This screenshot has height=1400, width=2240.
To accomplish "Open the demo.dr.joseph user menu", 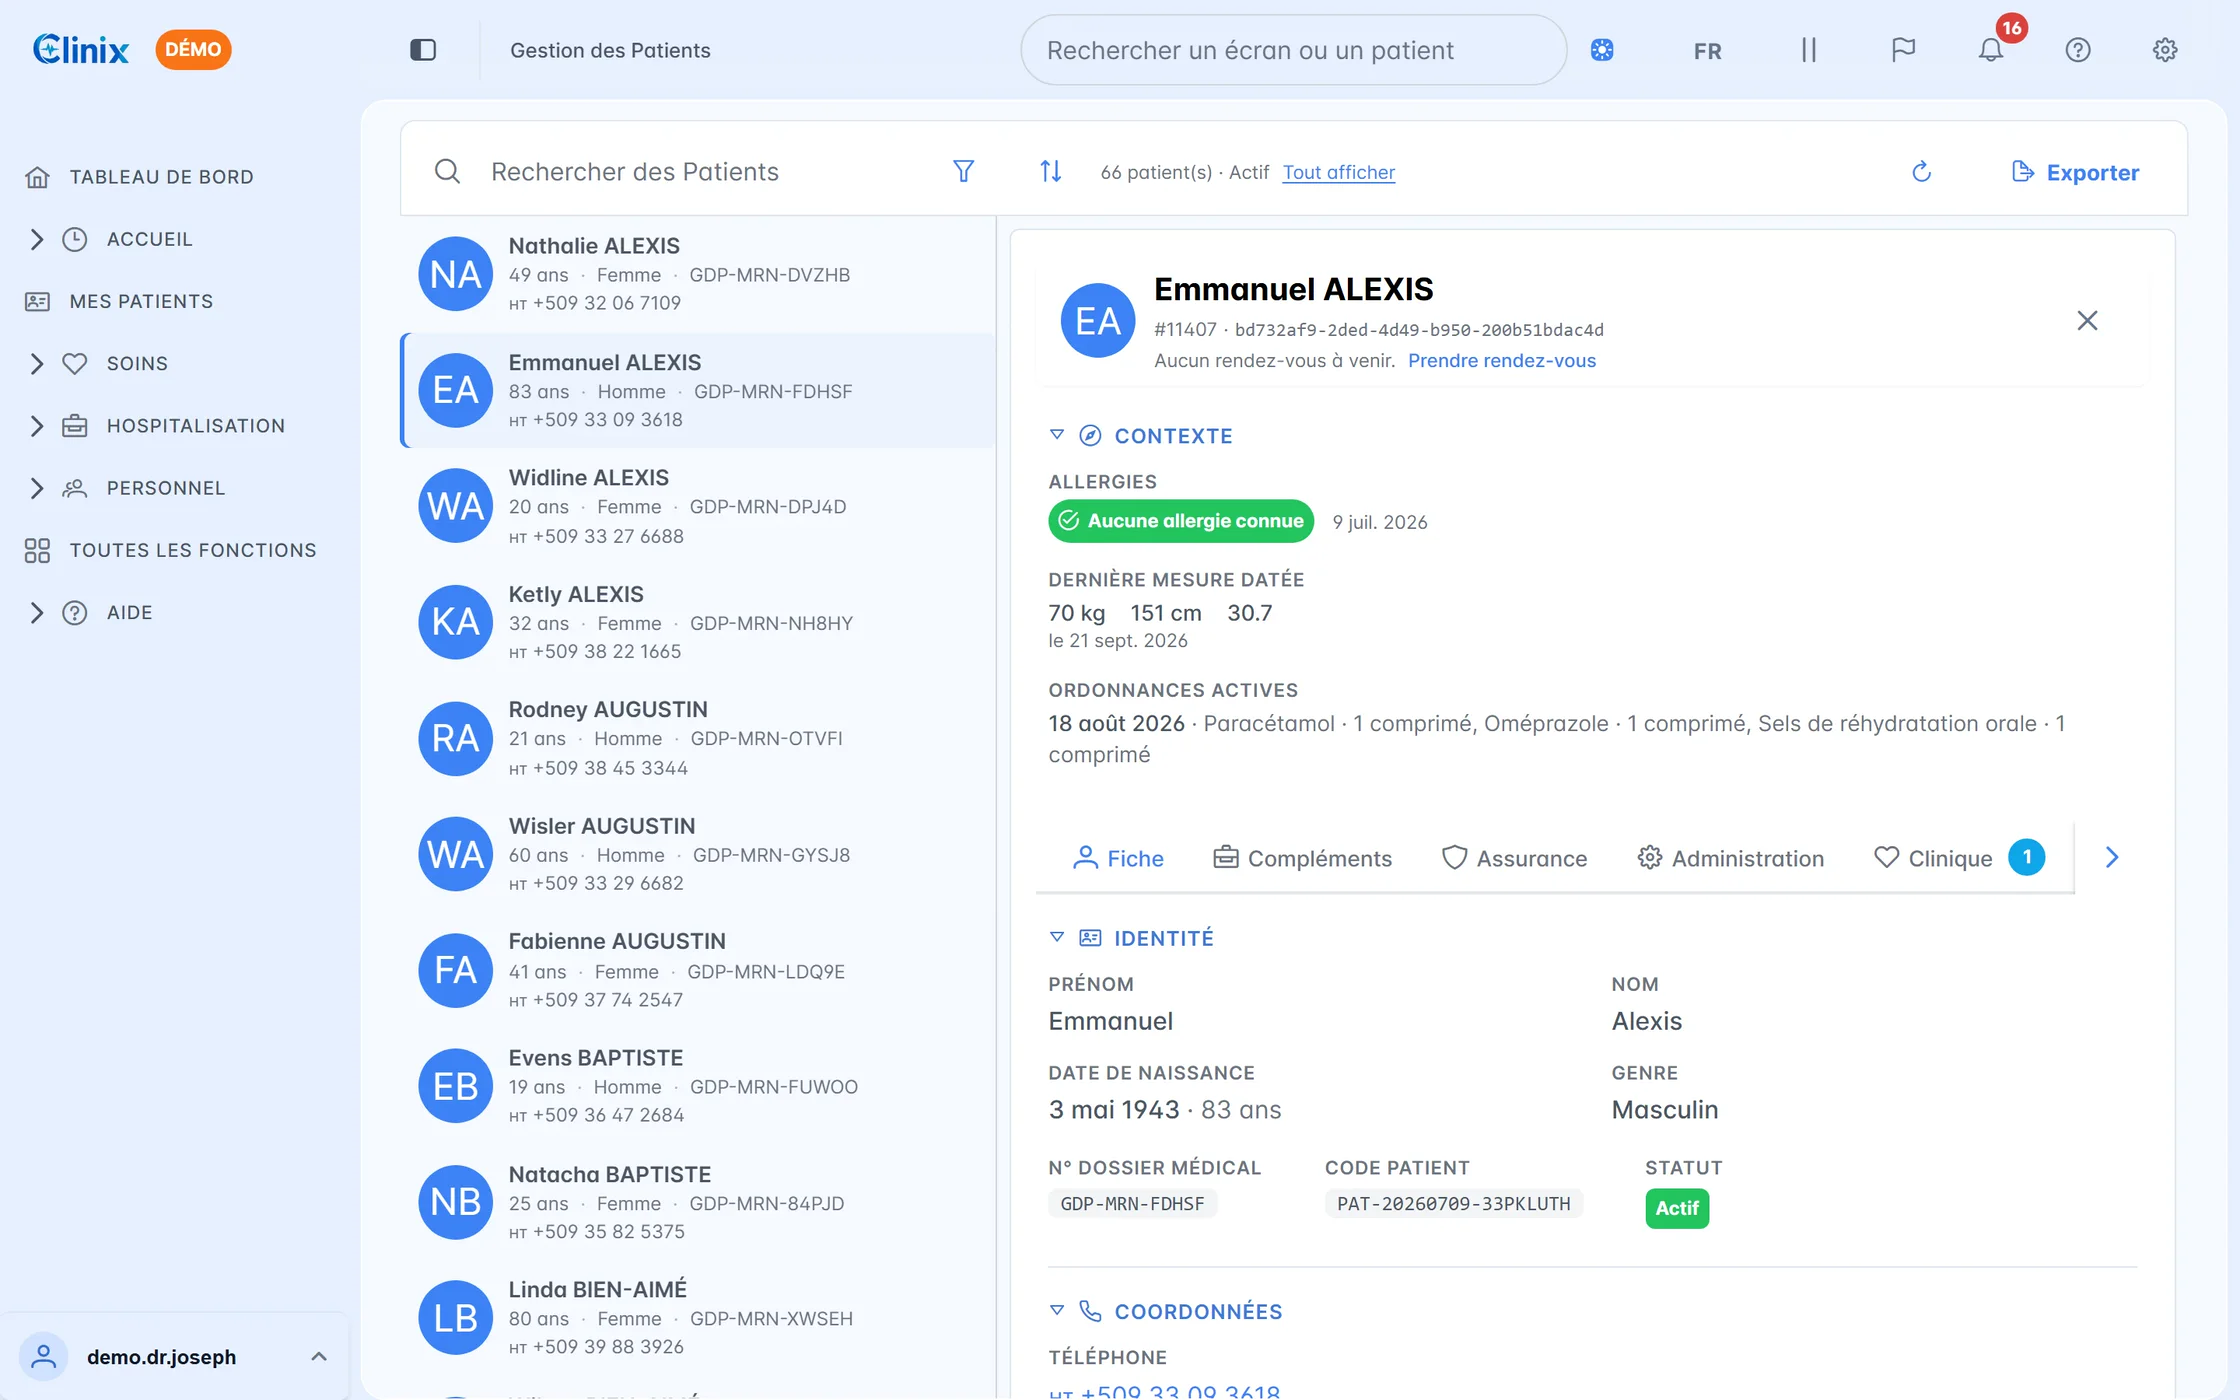I will click(x=174, y=1356).
